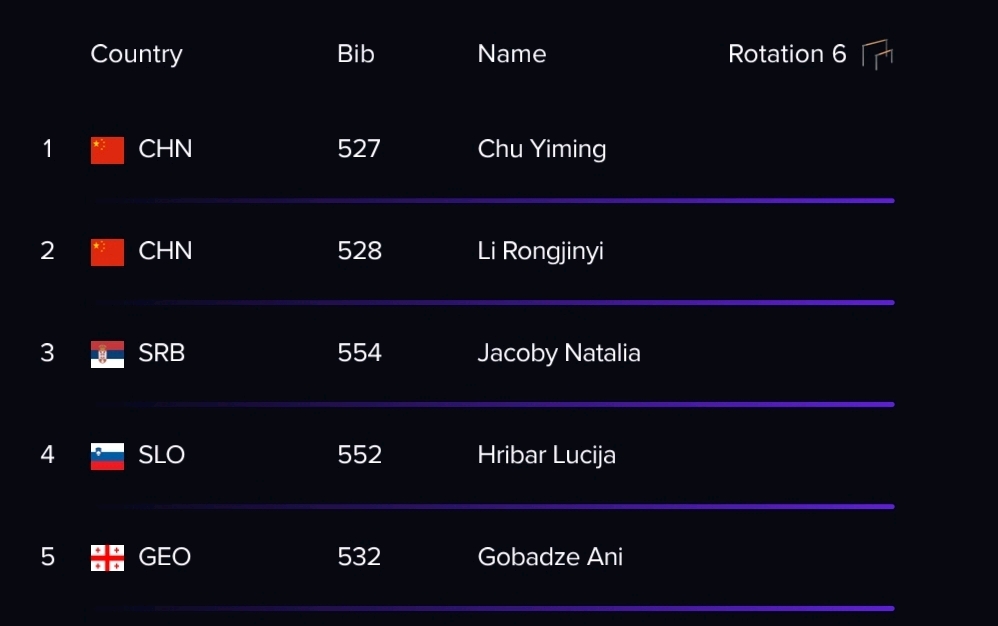Sort by the Bib column header
Image resolution: width=998 pixels, height=626 pixels.
point(356,54)
